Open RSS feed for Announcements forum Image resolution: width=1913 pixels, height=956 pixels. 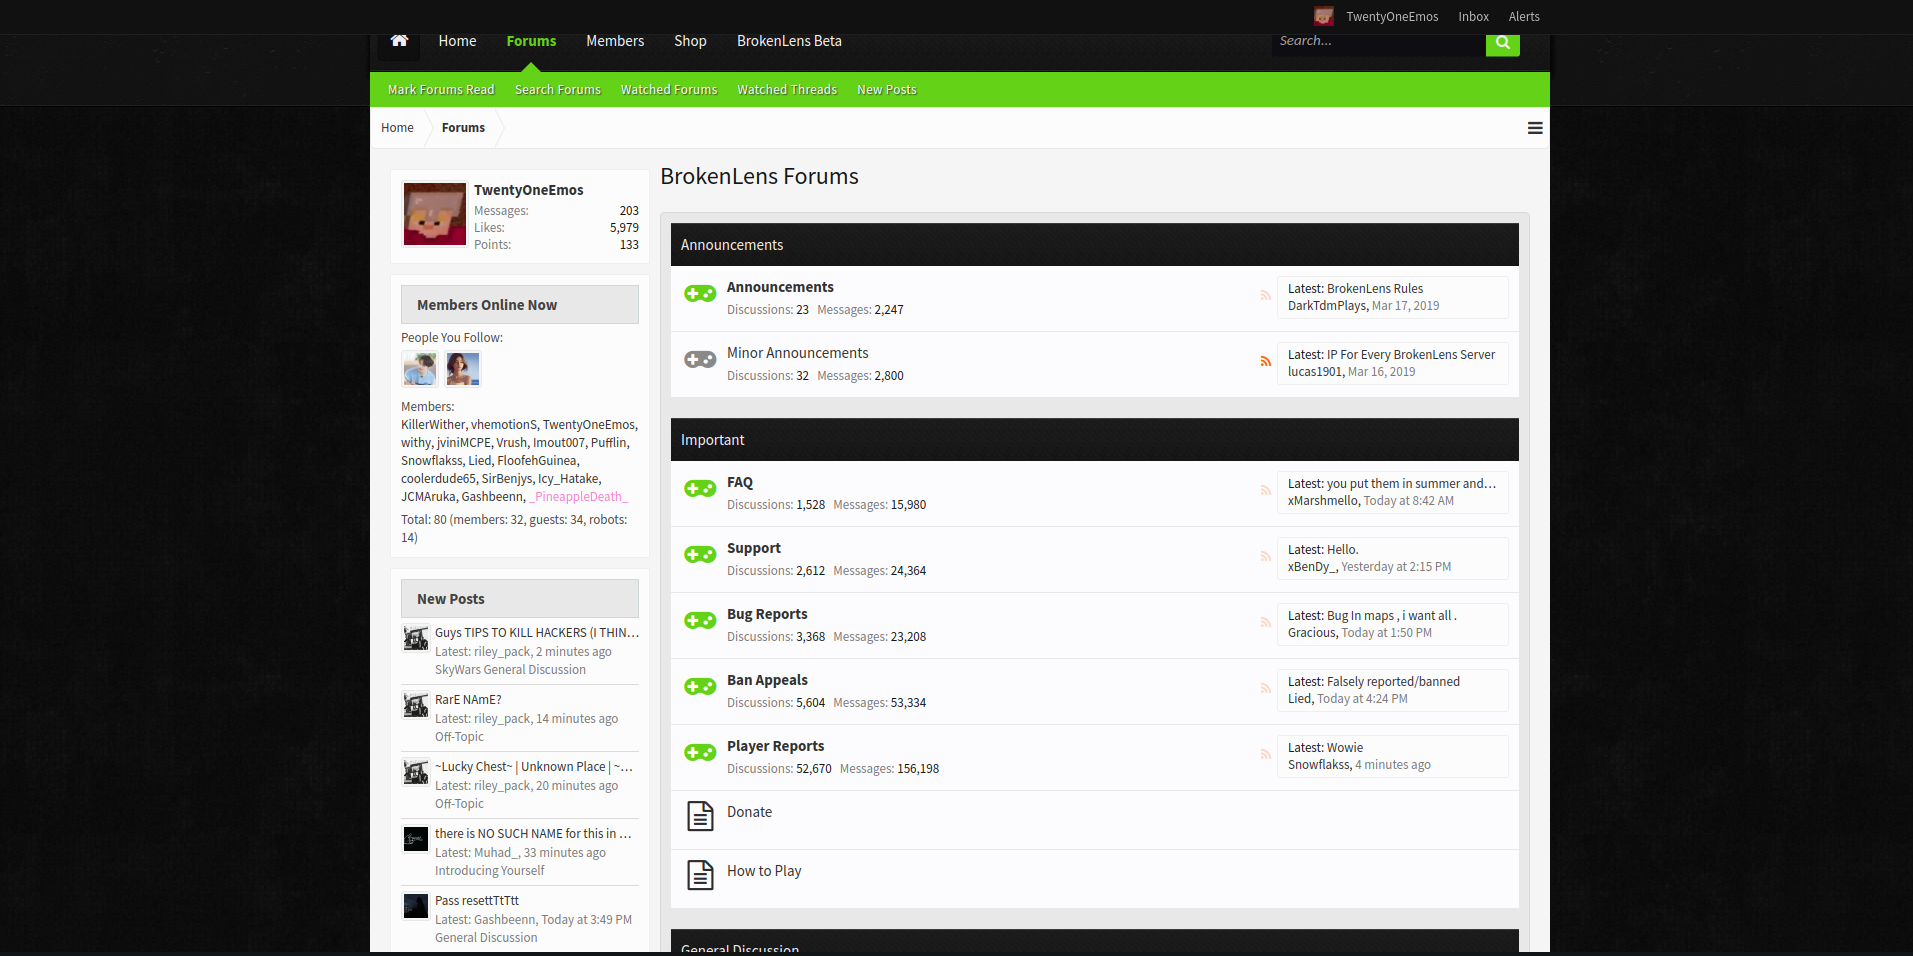1265,295
